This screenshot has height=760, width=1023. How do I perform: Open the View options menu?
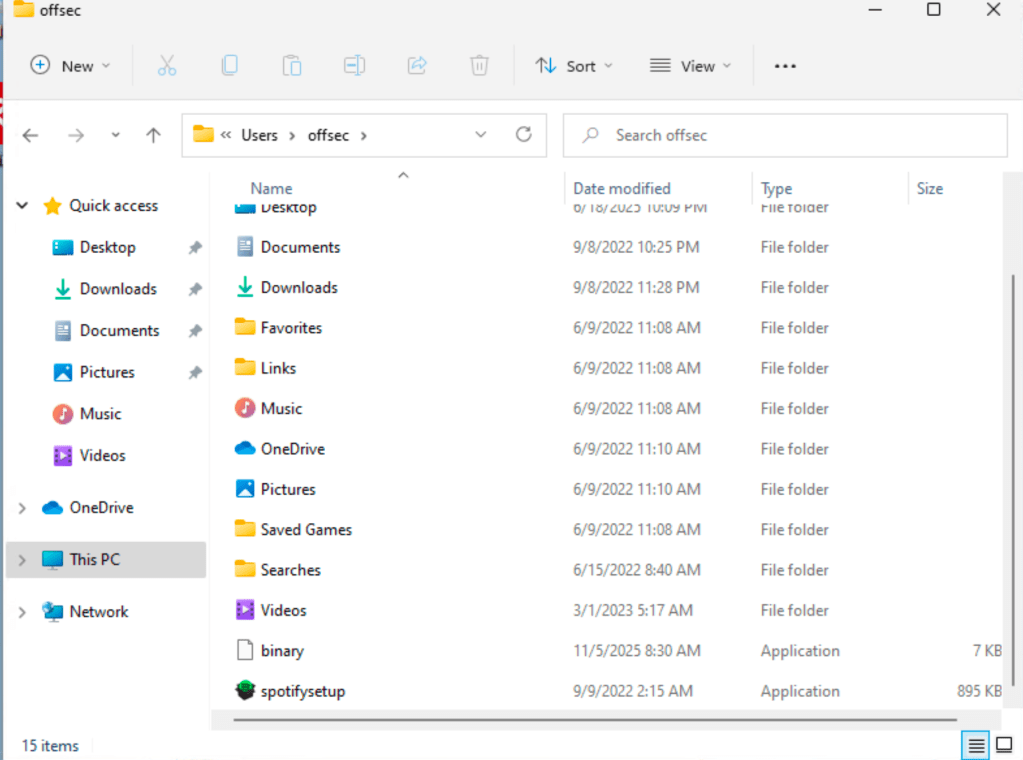pyautogui.click(x=690, y=66)
